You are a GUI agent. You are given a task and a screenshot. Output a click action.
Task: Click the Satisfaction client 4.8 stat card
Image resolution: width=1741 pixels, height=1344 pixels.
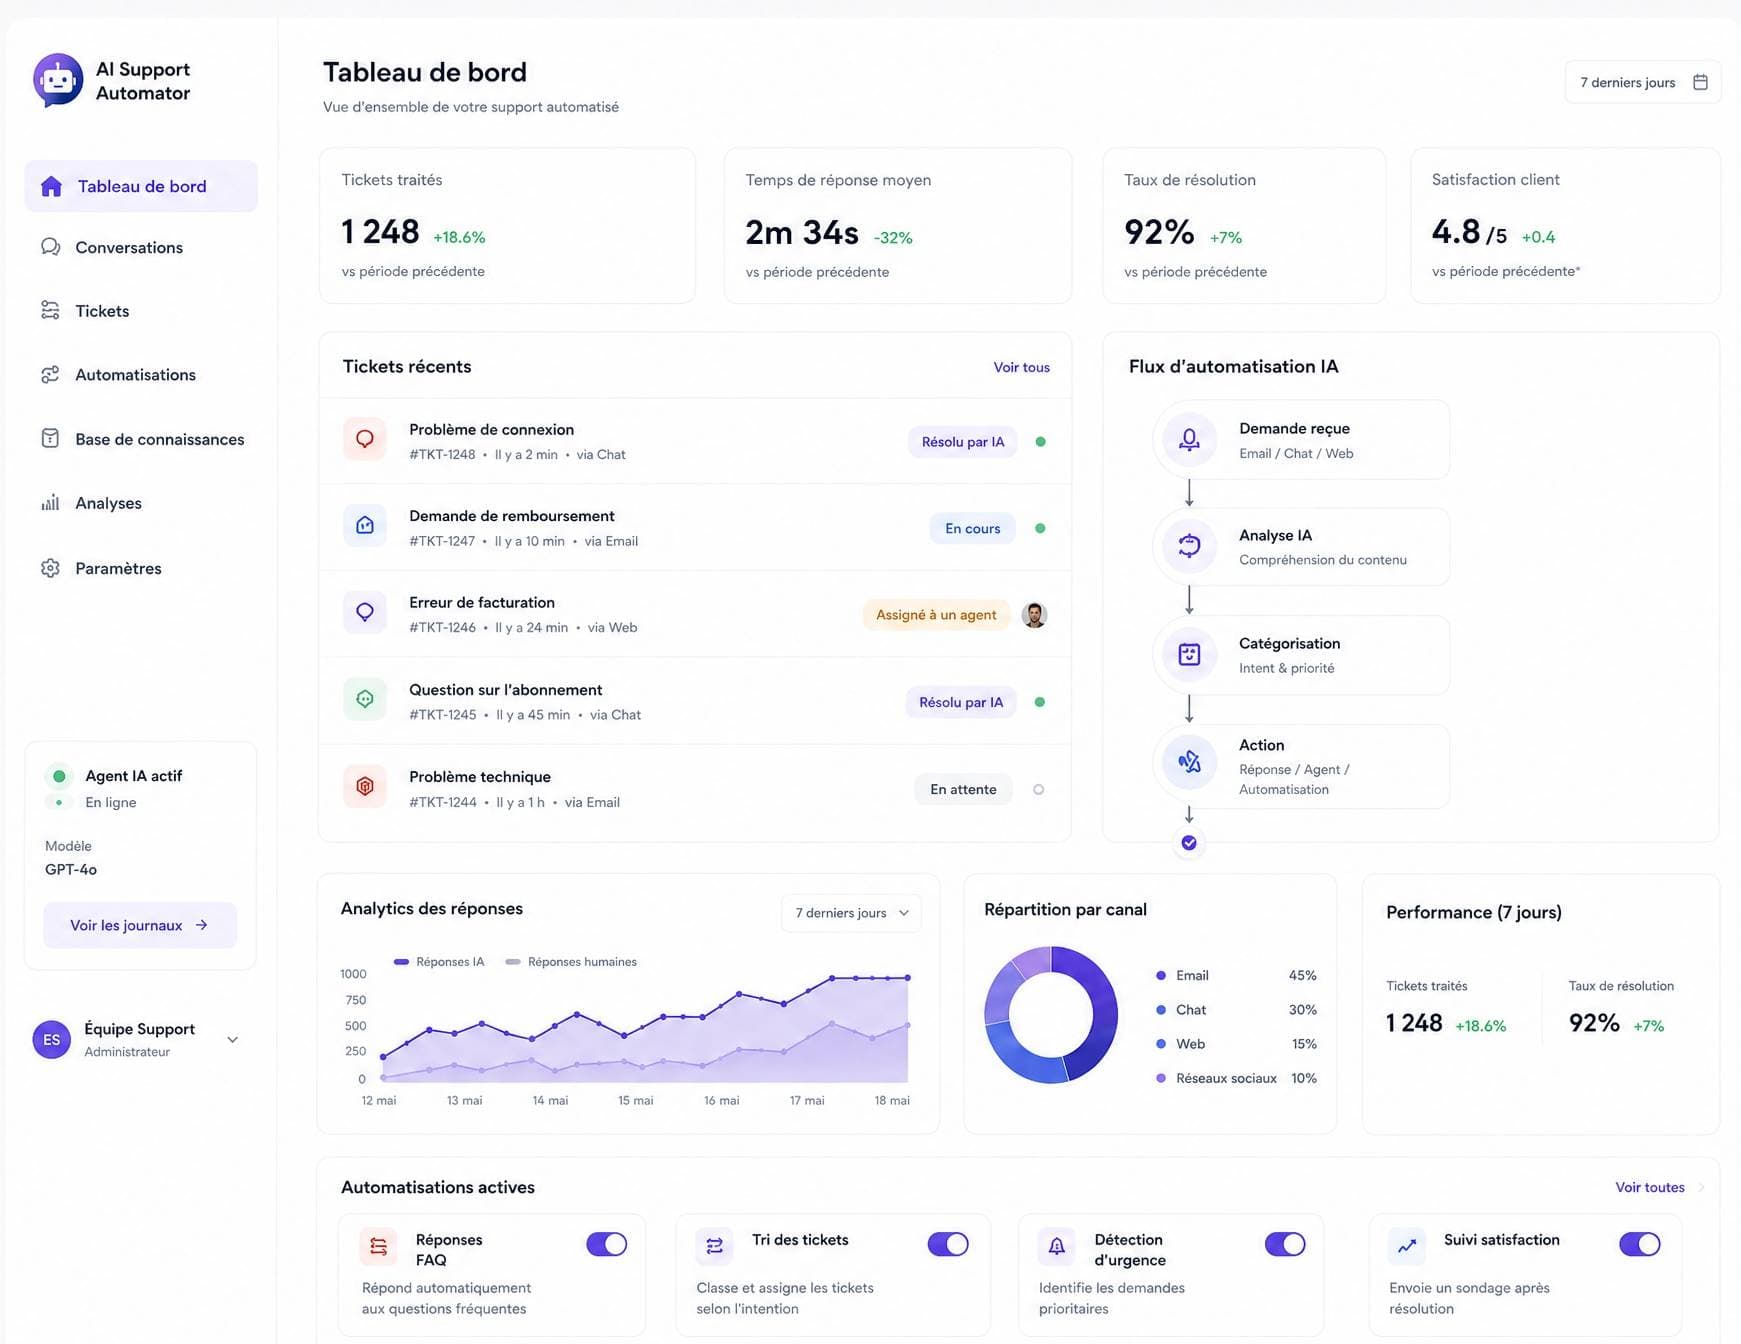coord(1565,226)
